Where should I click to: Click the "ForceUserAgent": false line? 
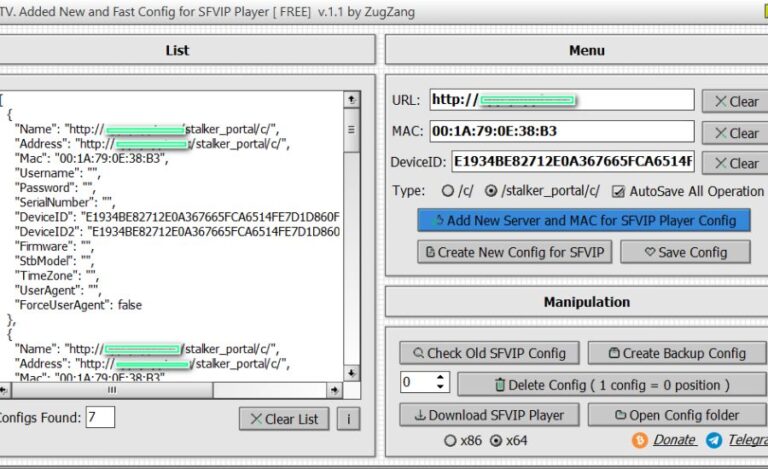point(78,305)
